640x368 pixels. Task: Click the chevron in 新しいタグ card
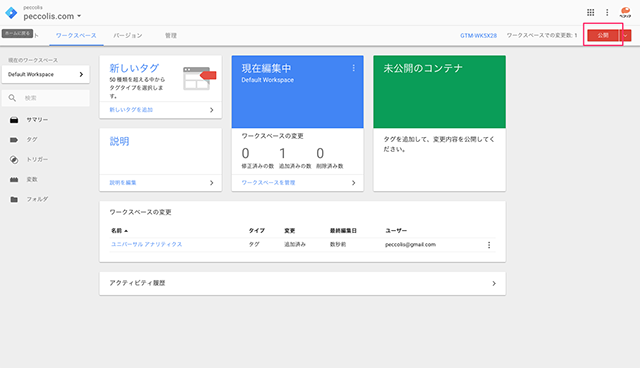pos(211,110)
